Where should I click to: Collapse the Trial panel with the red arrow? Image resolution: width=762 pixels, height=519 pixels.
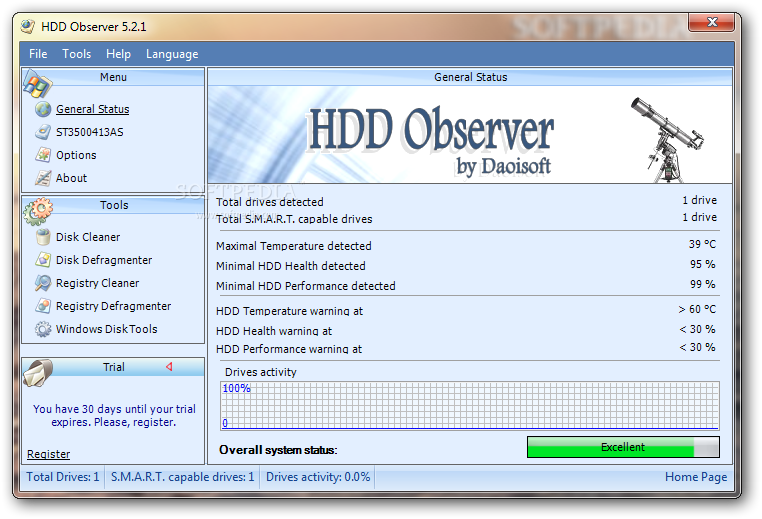pyautogui.click(x=169, y=366)
